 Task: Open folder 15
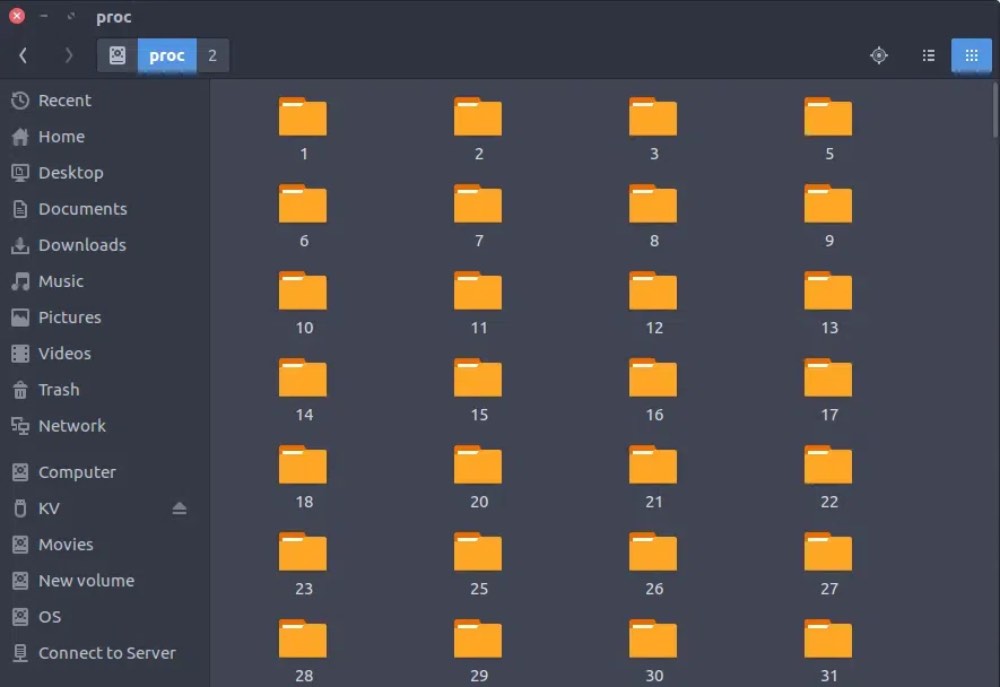tap(478, 378)
